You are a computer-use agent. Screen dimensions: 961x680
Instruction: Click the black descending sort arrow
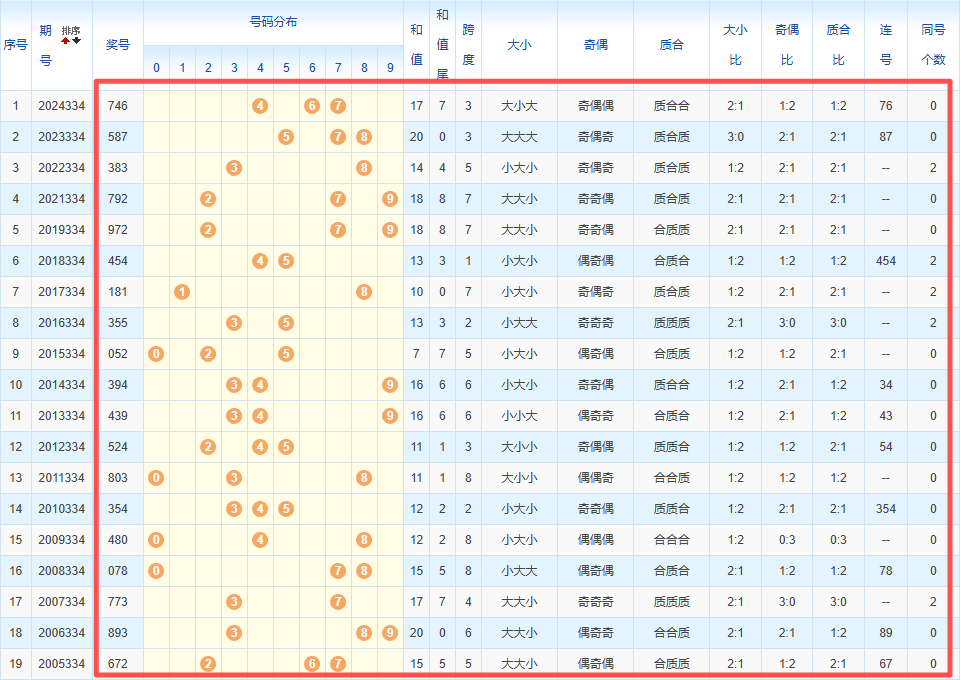76,41
